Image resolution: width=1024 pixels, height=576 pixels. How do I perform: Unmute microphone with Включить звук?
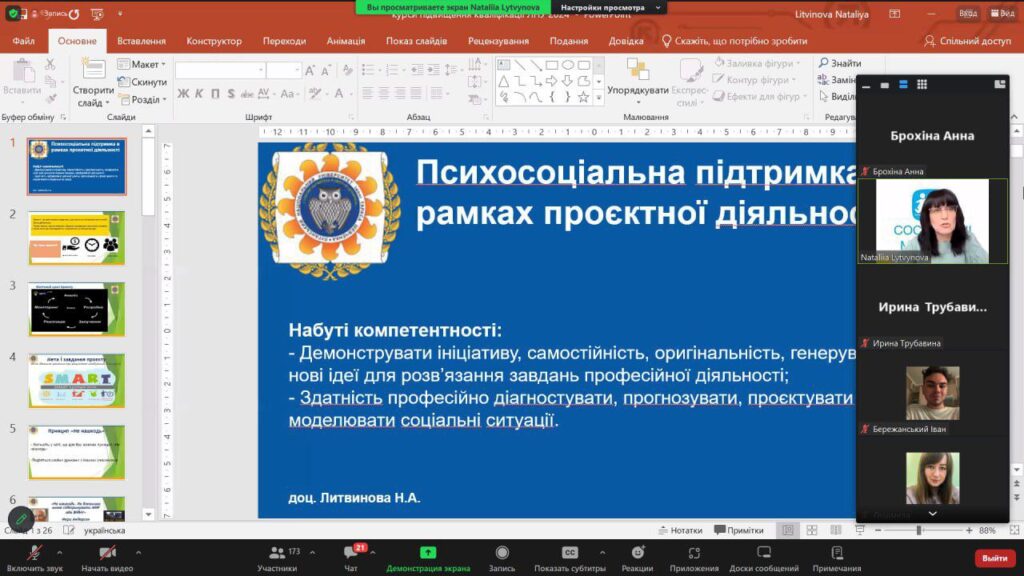(34, 553)
